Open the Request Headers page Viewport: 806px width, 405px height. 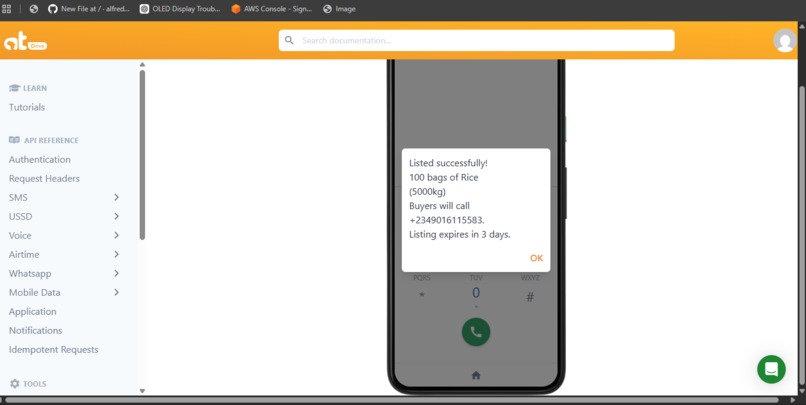tap(44, 178)
